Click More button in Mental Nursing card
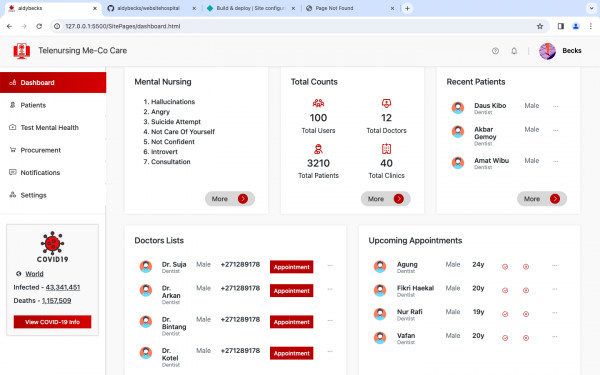 click(230, 199)
